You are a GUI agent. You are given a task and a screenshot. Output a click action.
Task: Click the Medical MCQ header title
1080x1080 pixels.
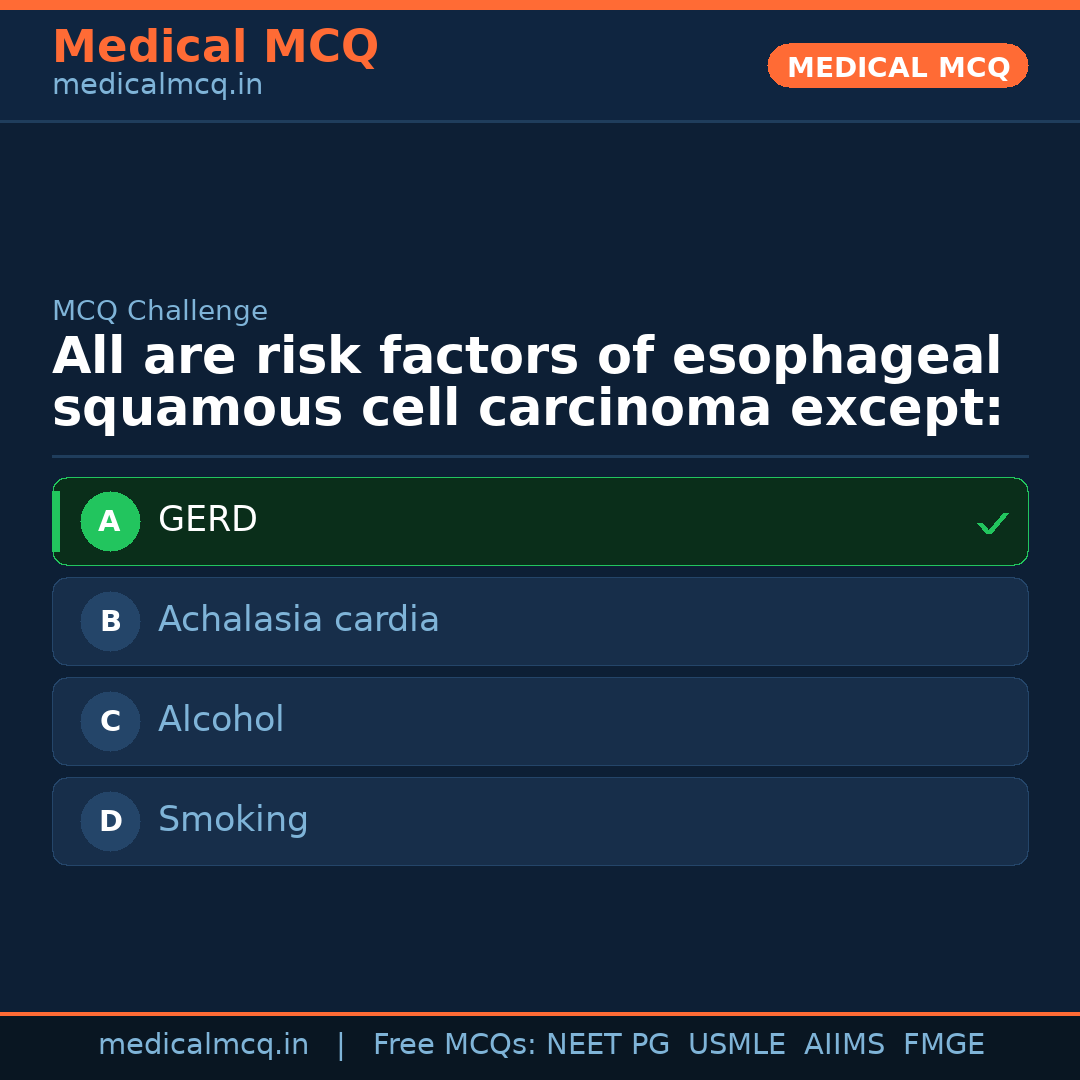click(215, 47)
